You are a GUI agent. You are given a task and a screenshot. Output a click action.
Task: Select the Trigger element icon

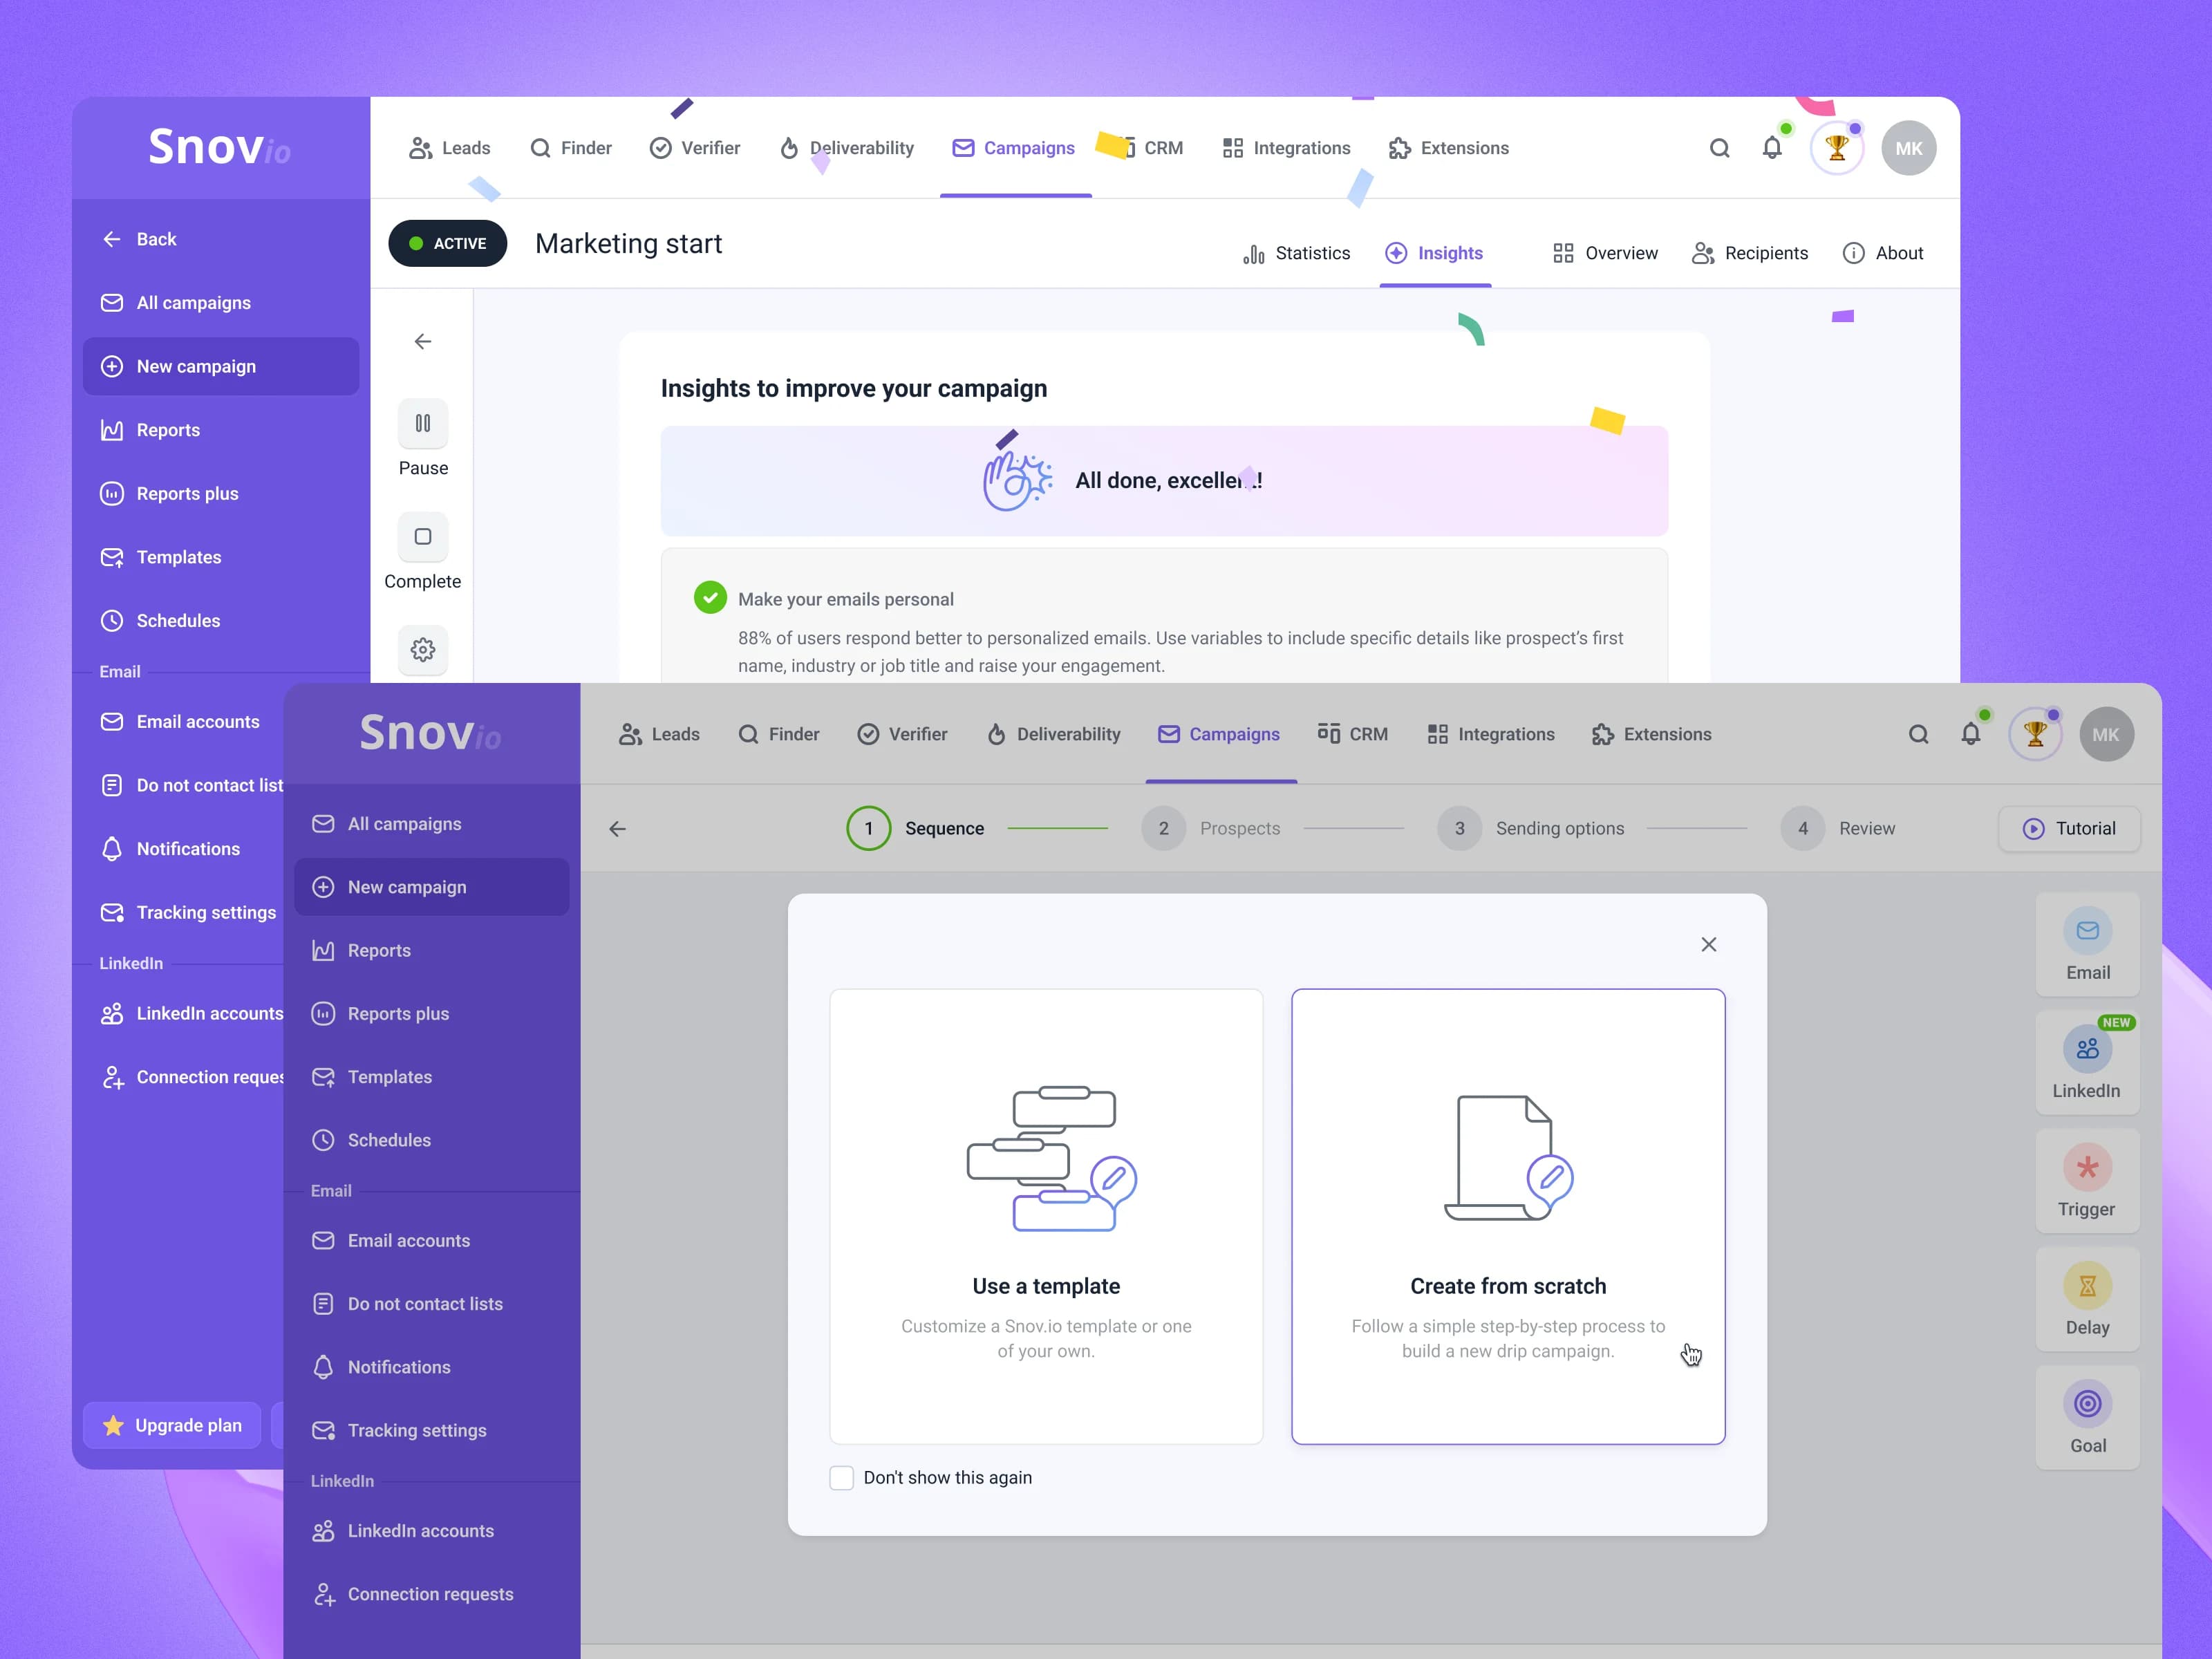2087,1167
